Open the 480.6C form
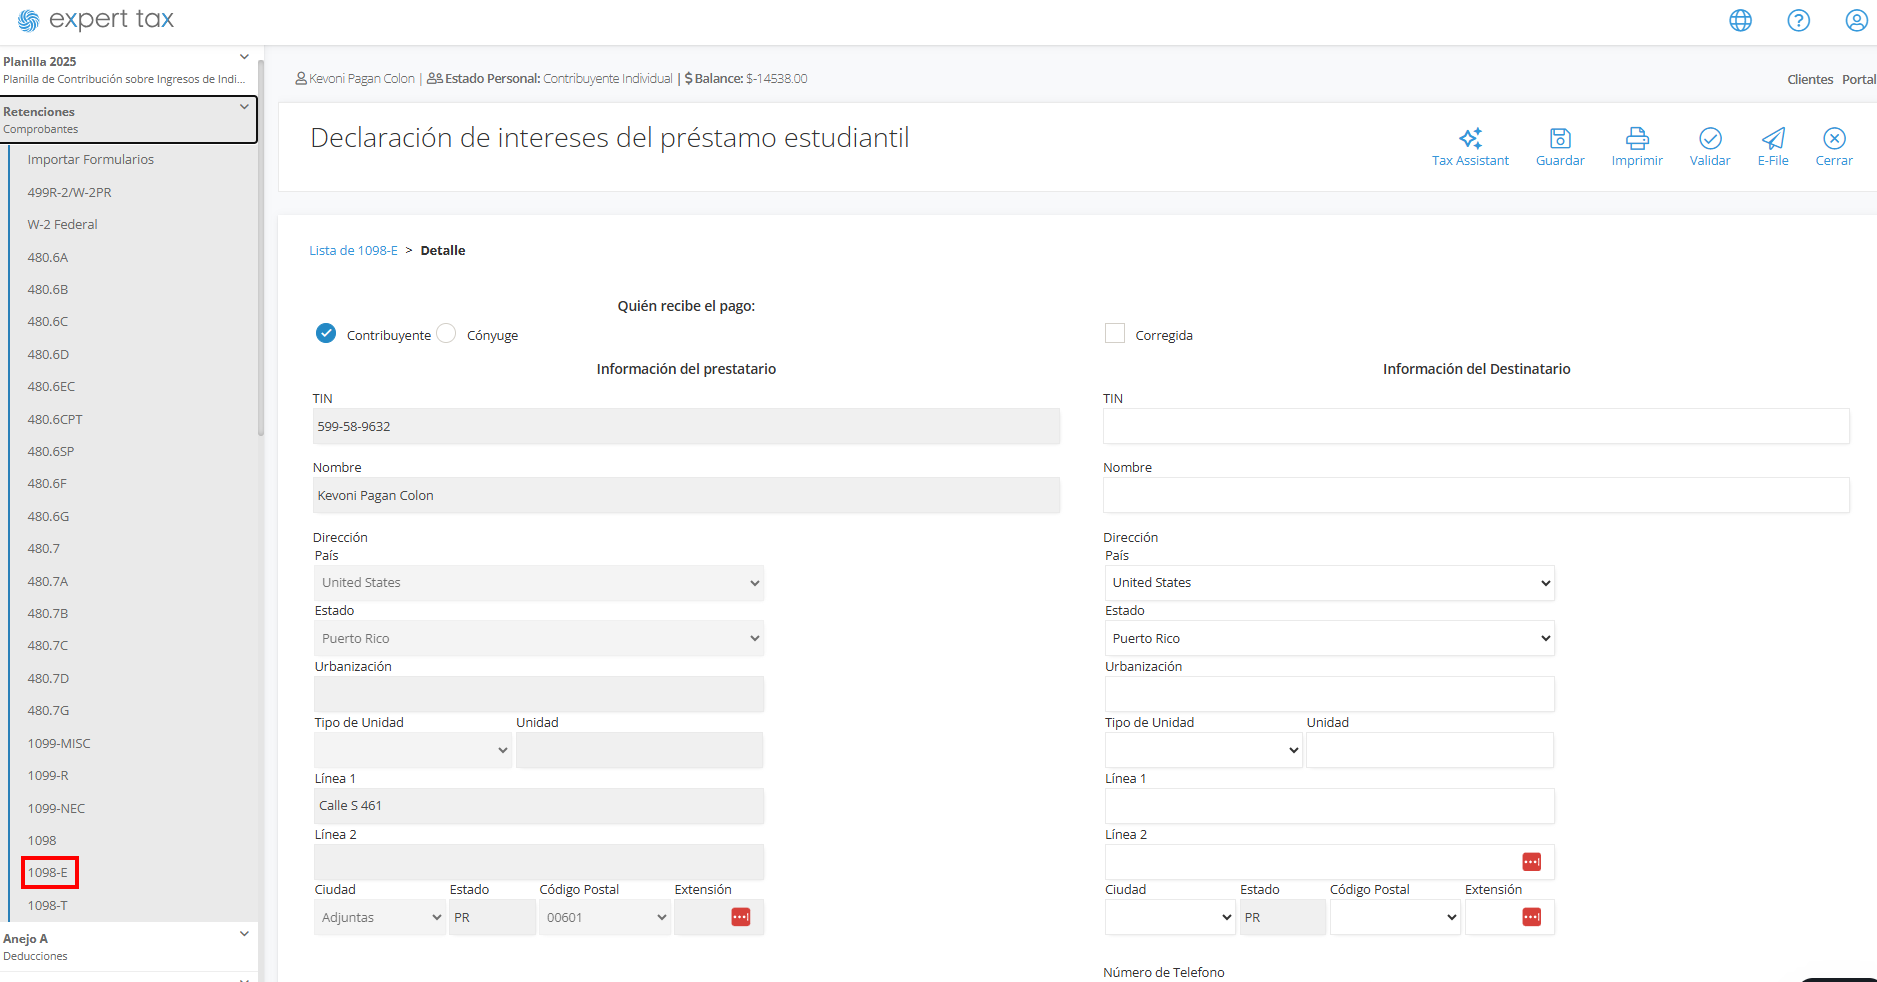This screenshot has width=1877, height=982. click(48, 322)
